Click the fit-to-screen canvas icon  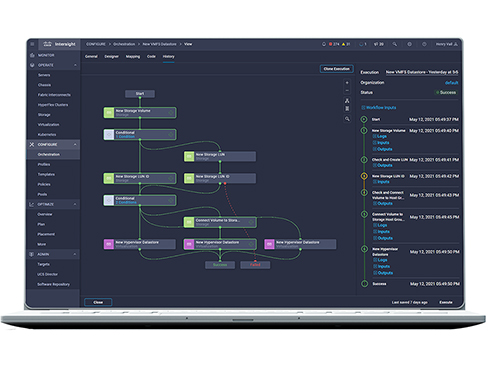(347, 109)
